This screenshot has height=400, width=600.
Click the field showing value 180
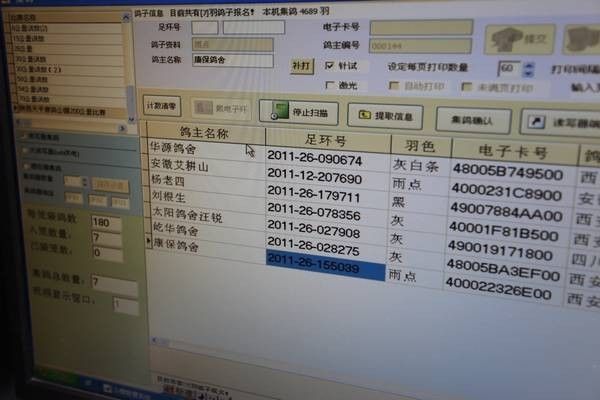(106, 222)
